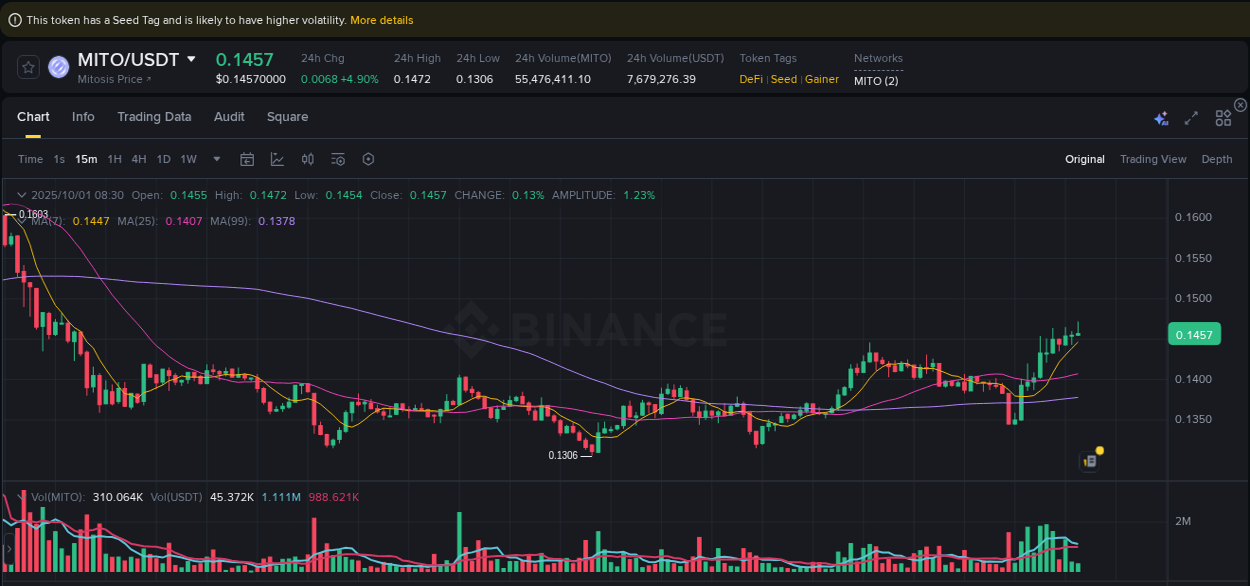Open the indicators settings list
The height and width of the screenshot is (586, 1250).
point(337,159)
